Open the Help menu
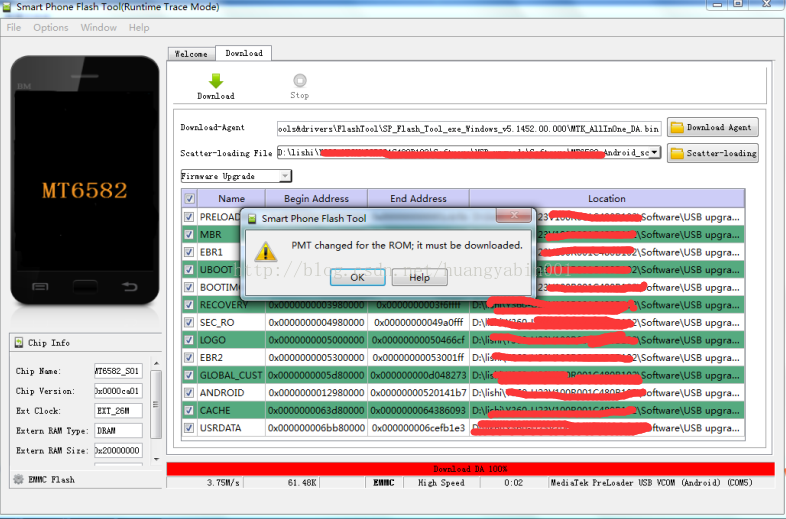The height and width of the screenshot is (519, 786). coord(139,28)
